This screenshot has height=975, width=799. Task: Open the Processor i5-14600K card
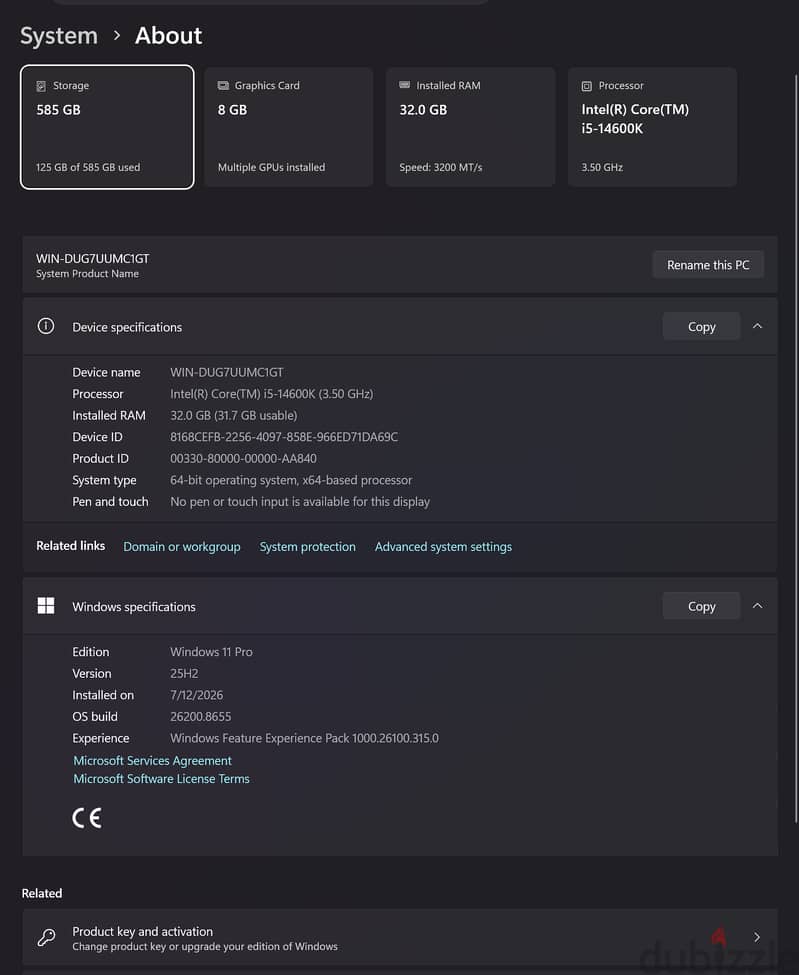652,127
